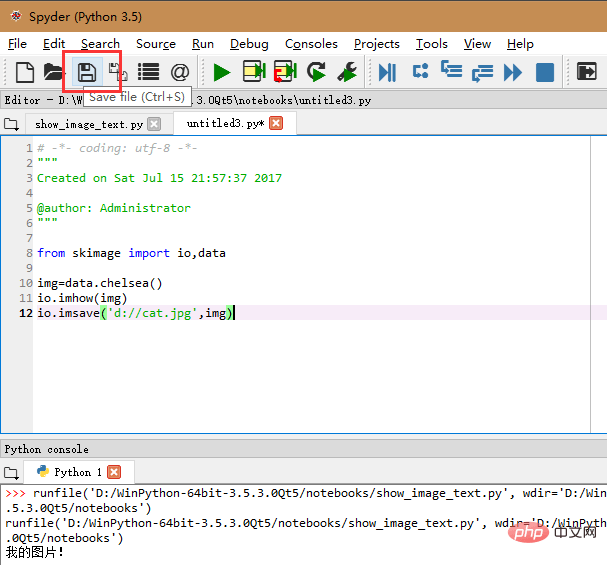
Task: Click the '@author: Administrator' line
Action: [x=114, y=208]
